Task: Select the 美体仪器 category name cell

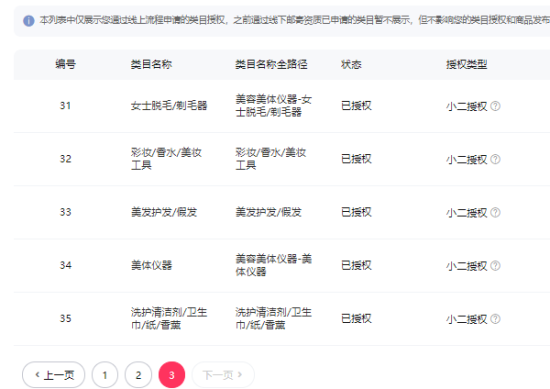Action: [x=151, y=265]
